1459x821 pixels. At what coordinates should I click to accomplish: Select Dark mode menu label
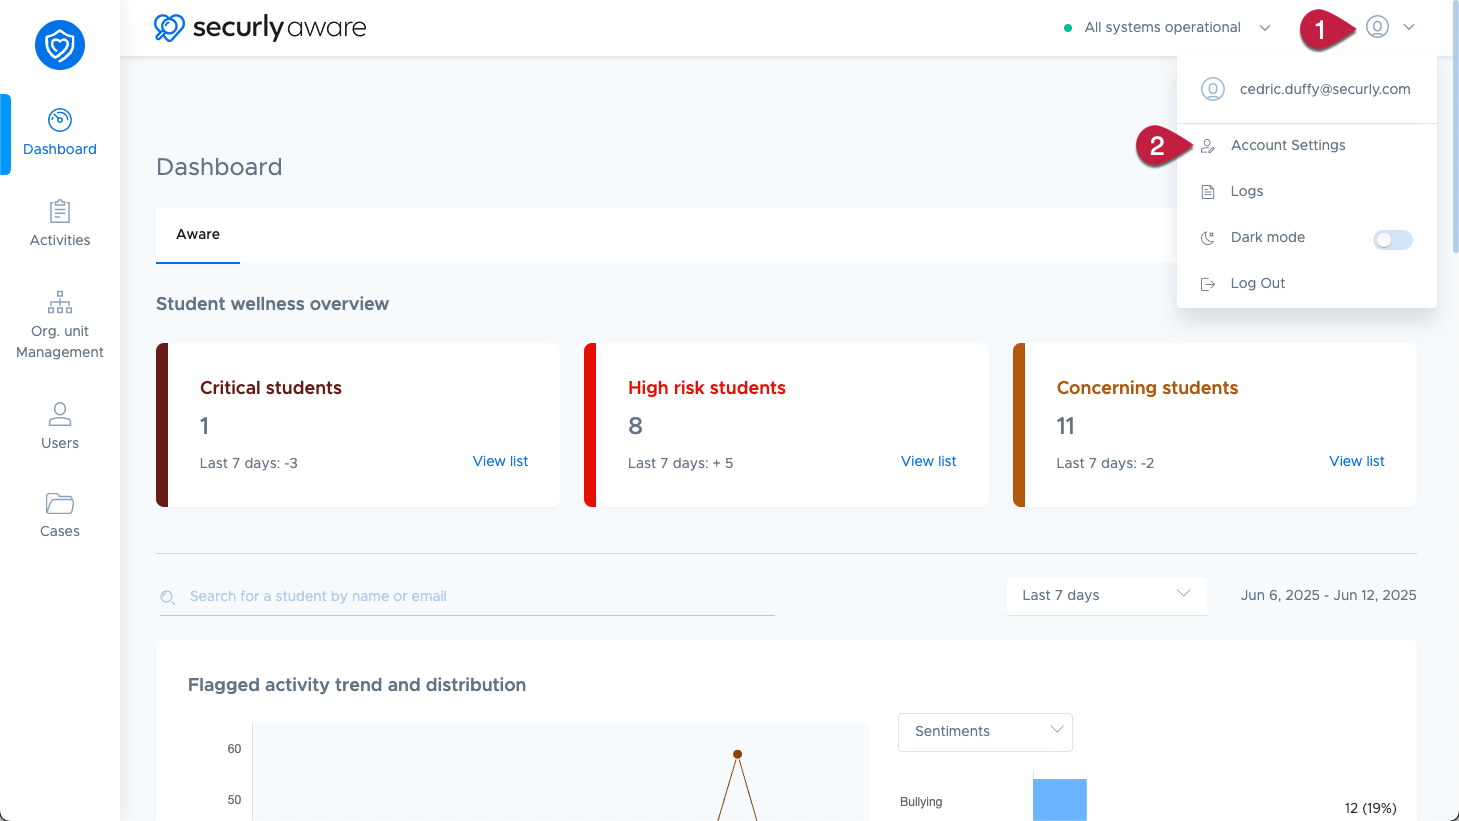click(x=1267, y=237)
